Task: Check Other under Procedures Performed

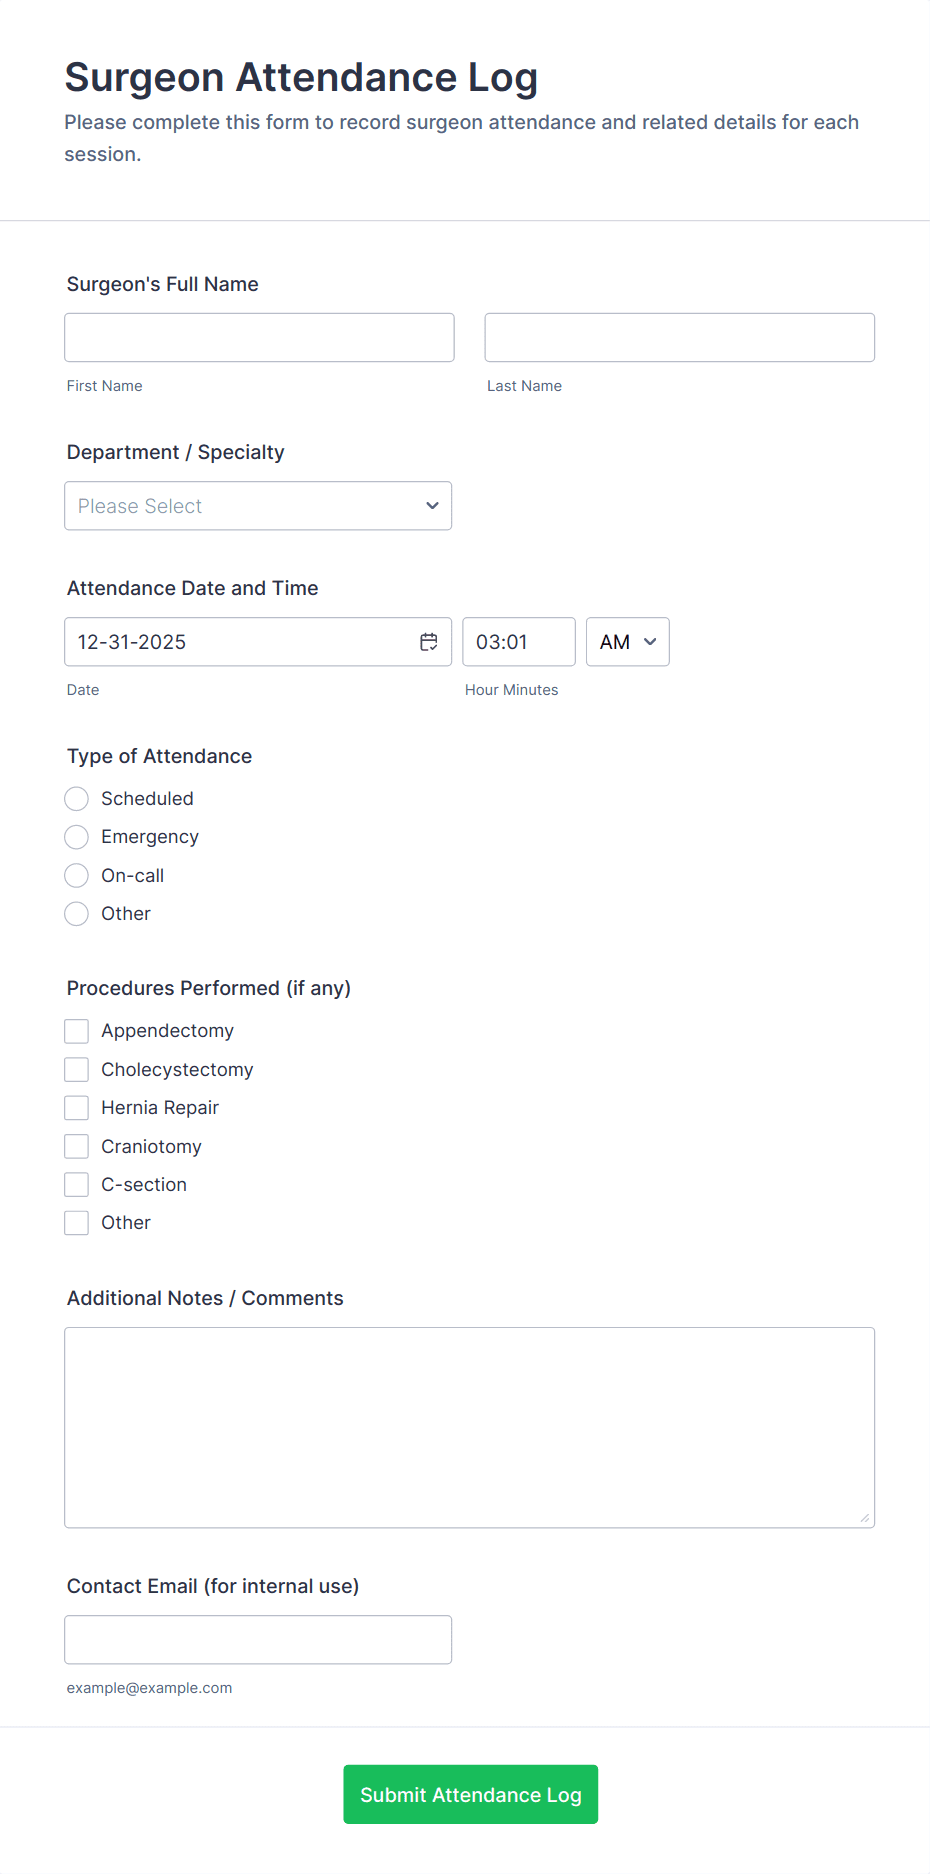Action: tap(76, 1222)
